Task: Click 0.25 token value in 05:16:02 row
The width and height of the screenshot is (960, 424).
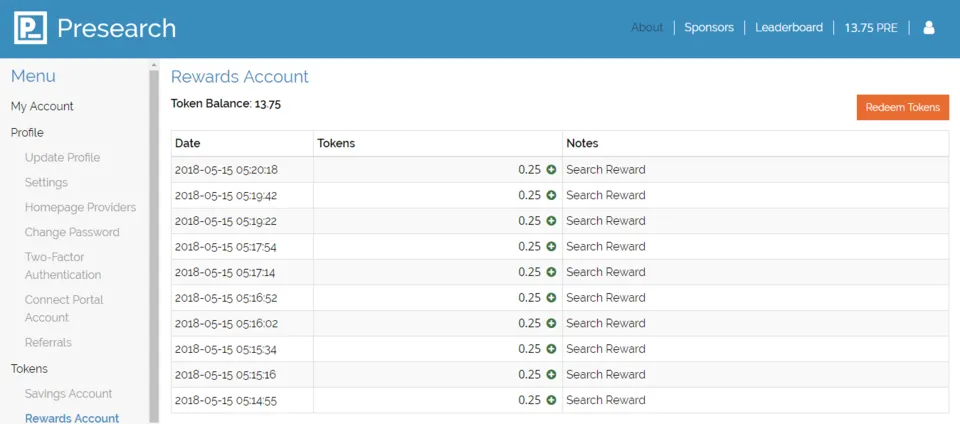Action: click(530, 323)
